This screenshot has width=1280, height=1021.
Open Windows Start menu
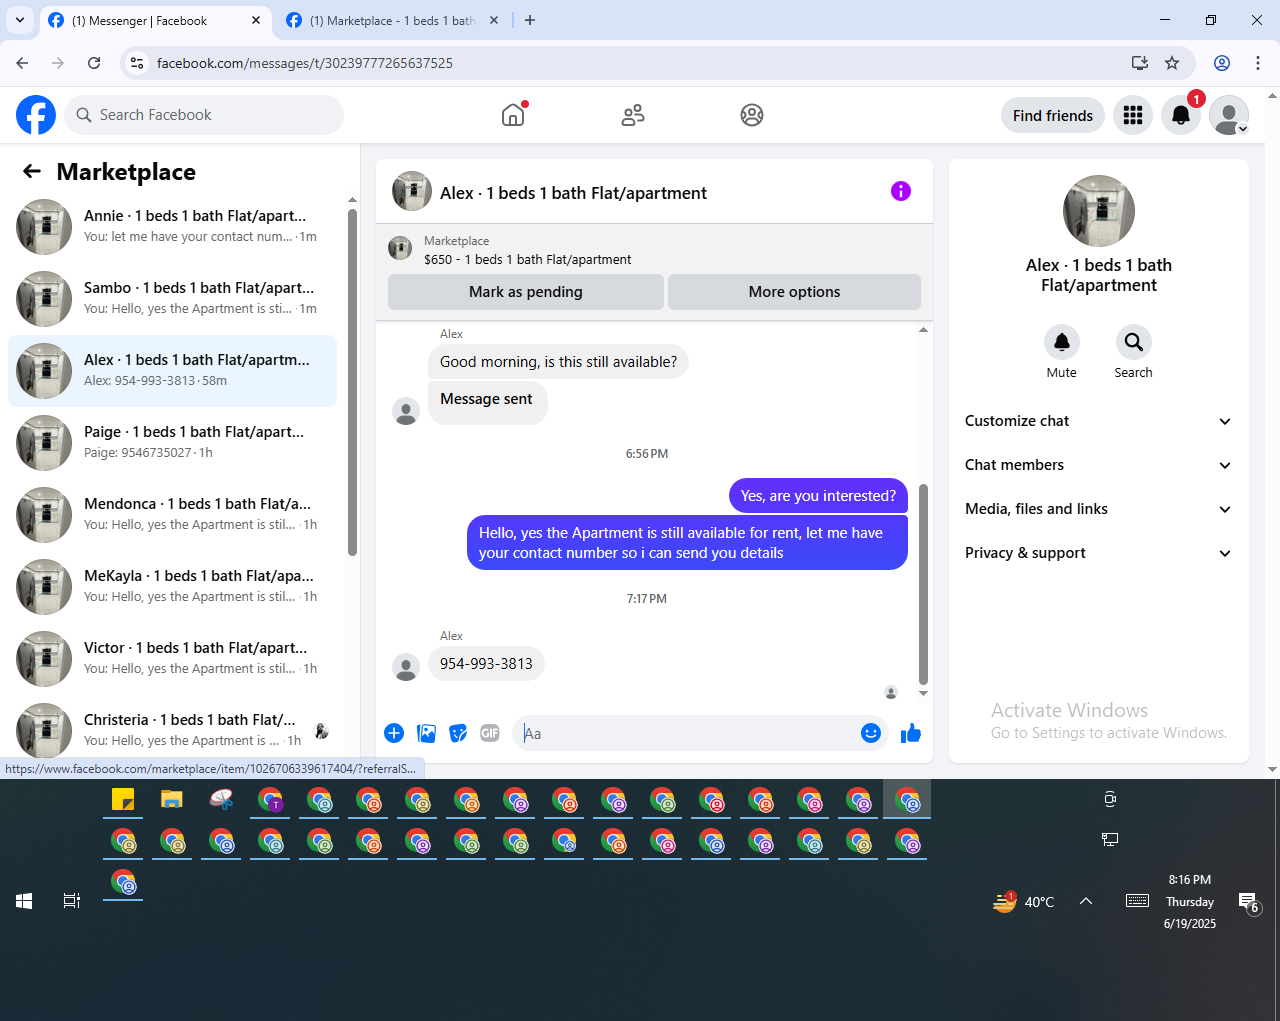[x=24, y=901]
